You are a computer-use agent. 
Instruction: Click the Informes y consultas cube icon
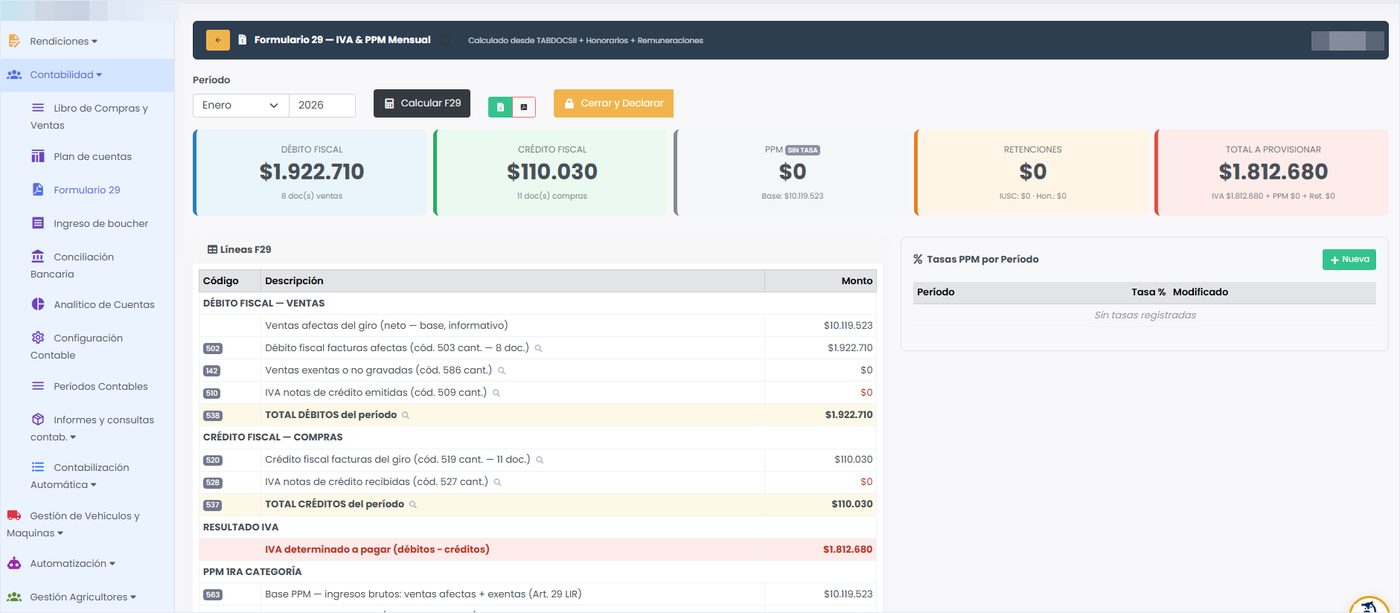point(38,420)
